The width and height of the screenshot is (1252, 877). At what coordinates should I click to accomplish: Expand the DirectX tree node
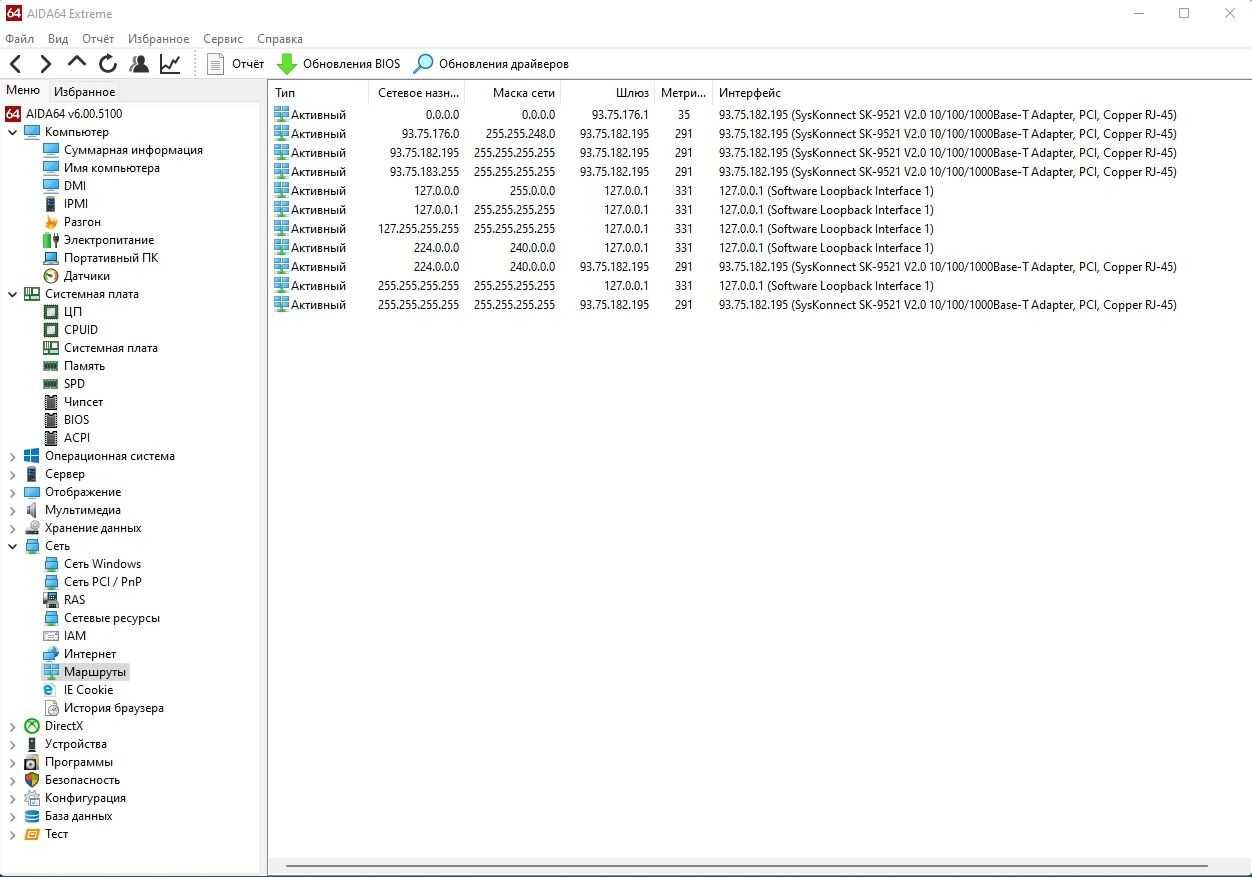(x=13, y=726)
